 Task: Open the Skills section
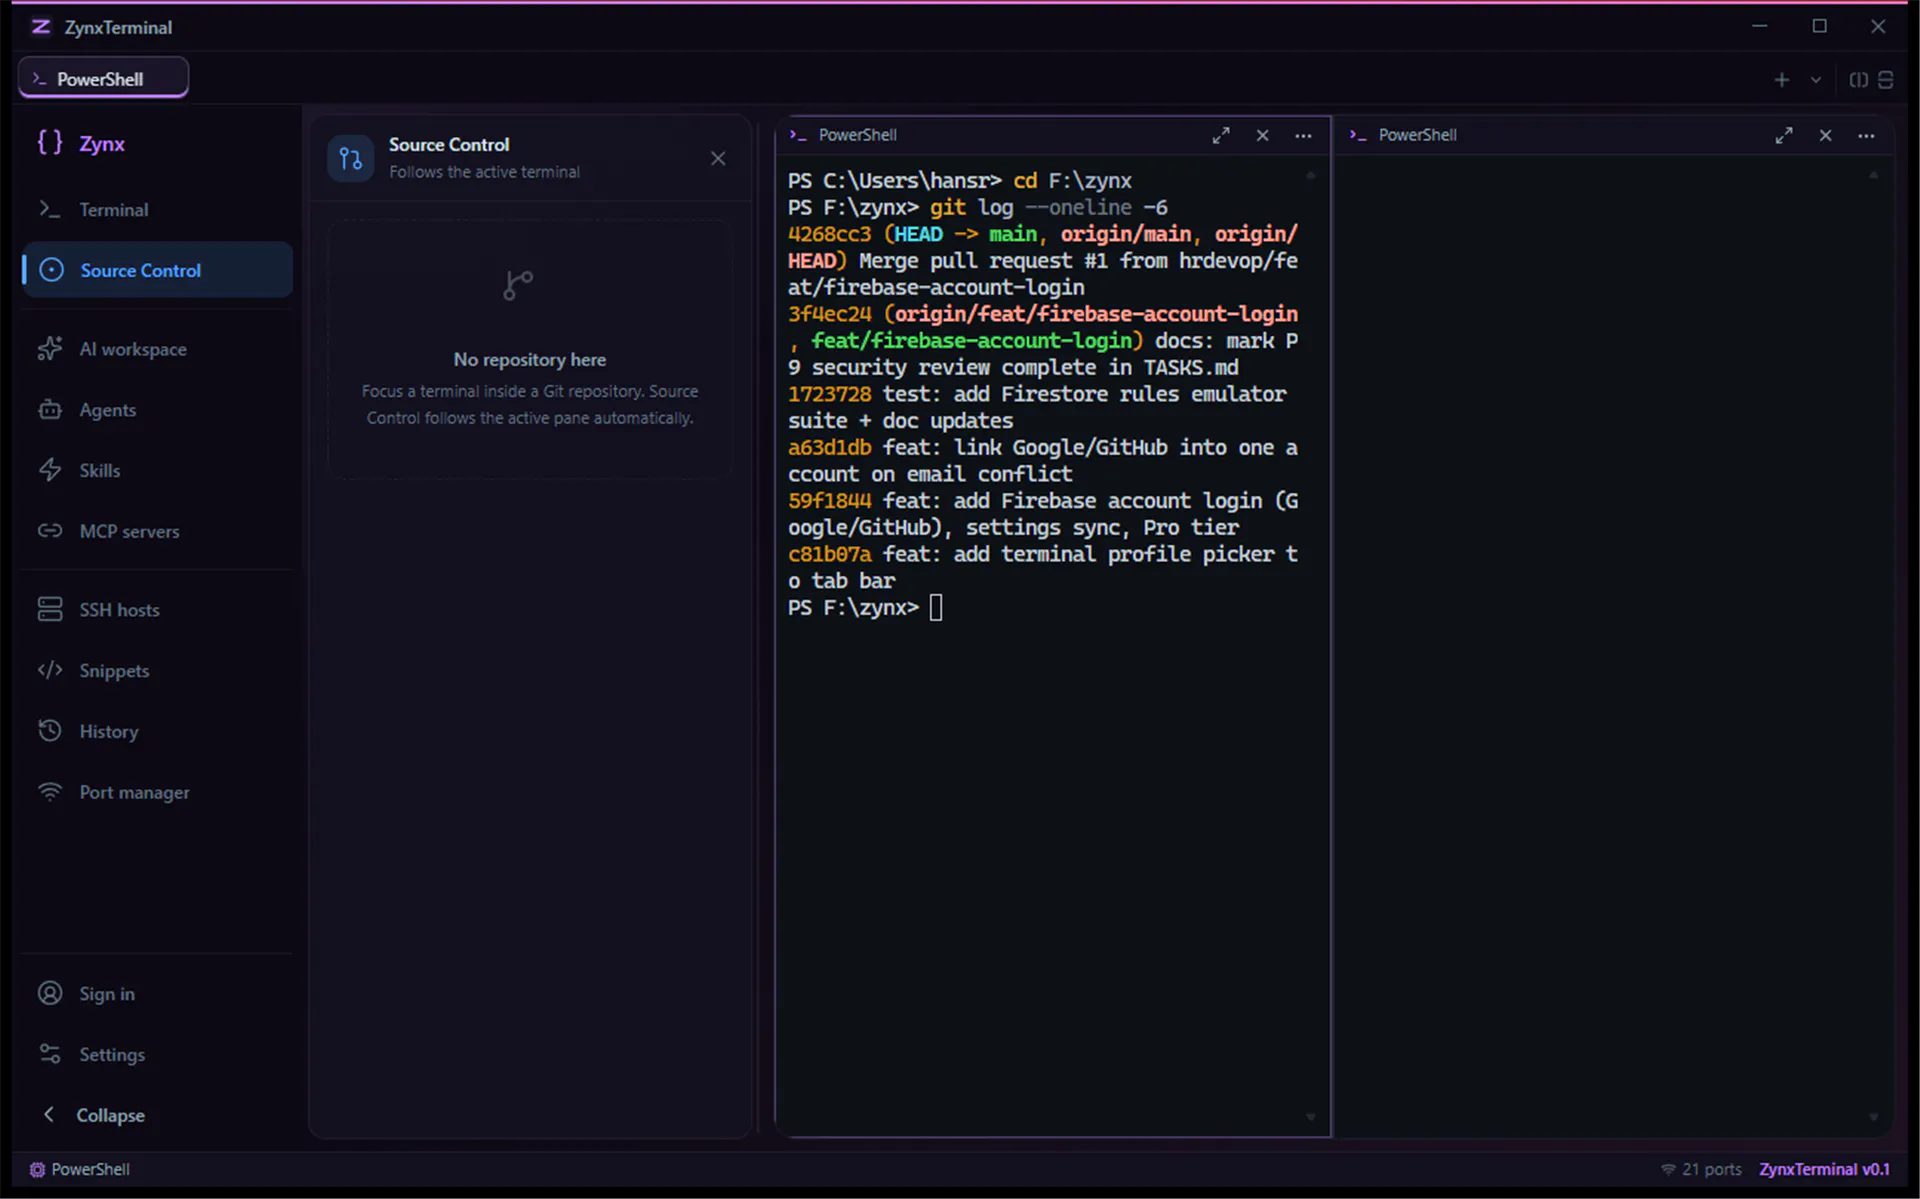(x=158, y=470)
